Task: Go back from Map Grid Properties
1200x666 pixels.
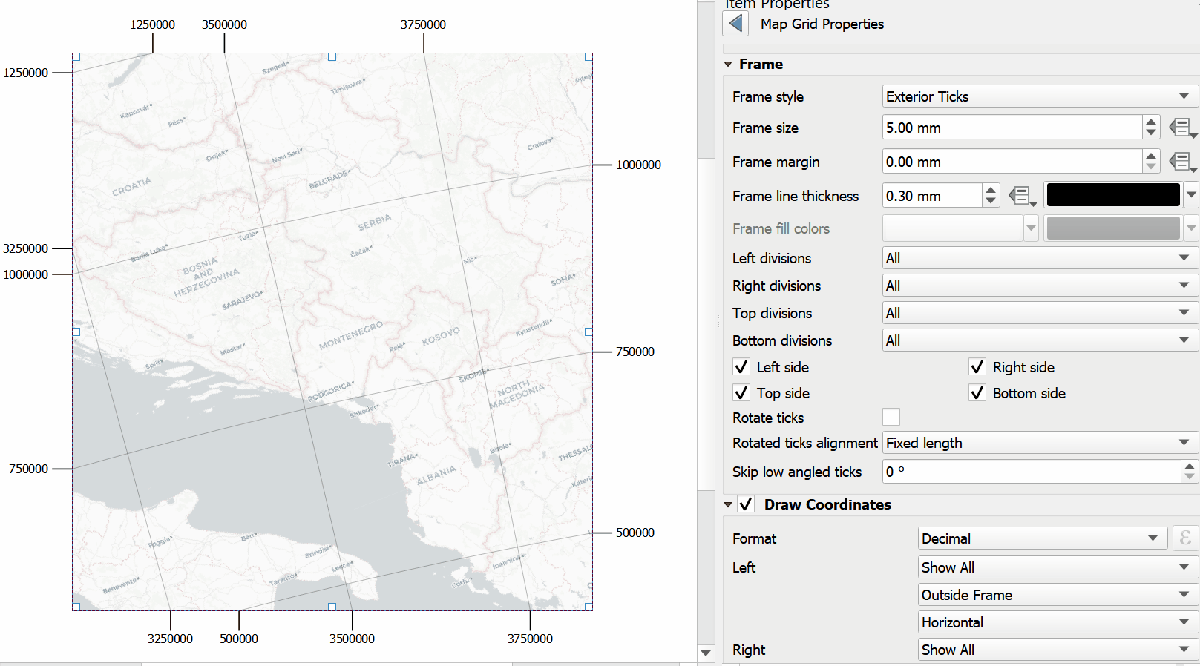Action: (735, 24)
